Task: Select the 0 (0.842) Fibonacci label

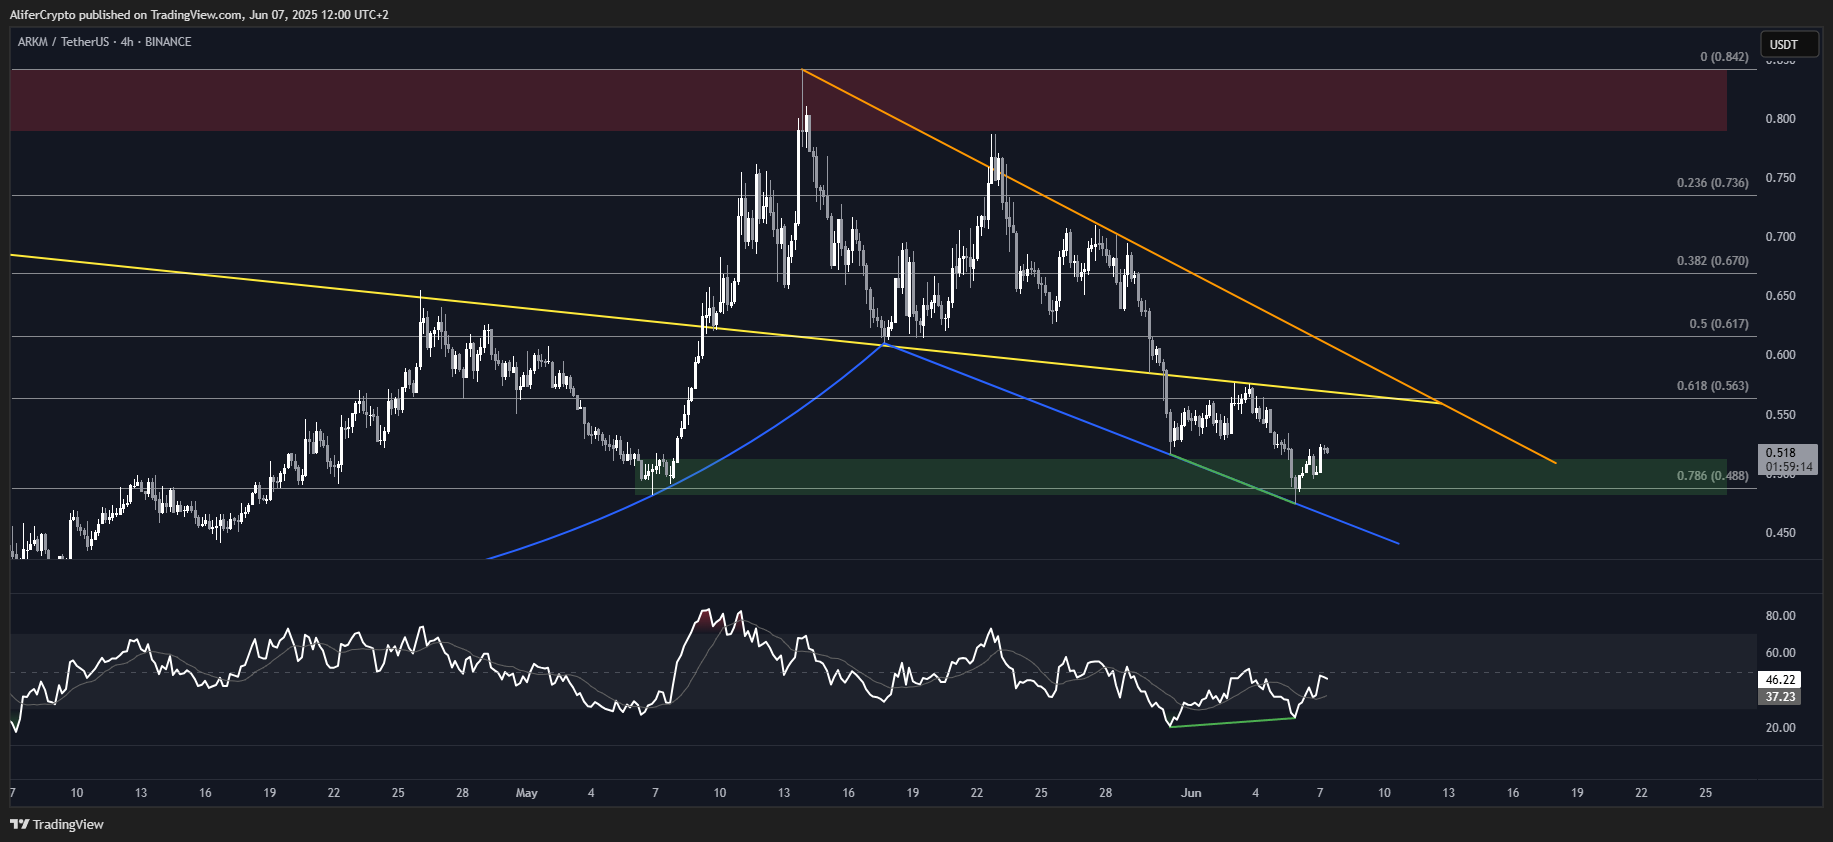Action: click(x=1724, y=57)
